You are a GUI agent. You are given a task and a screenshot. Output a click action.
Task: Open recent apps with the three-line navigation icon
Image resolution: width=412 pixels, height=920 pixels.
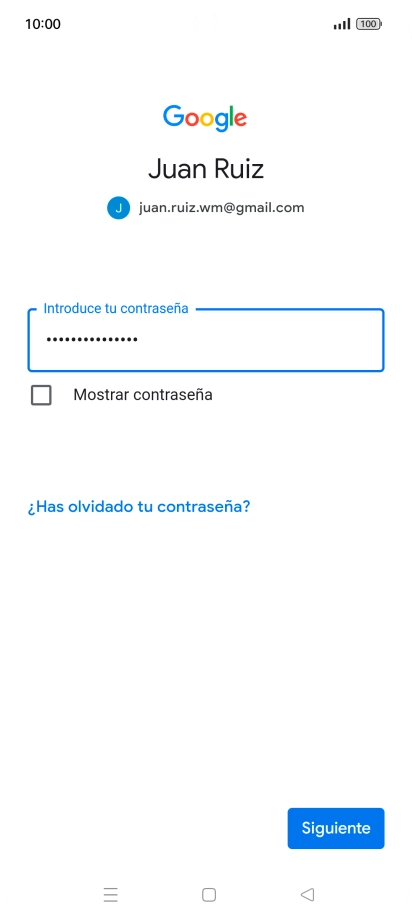click(x=110, y=895)
